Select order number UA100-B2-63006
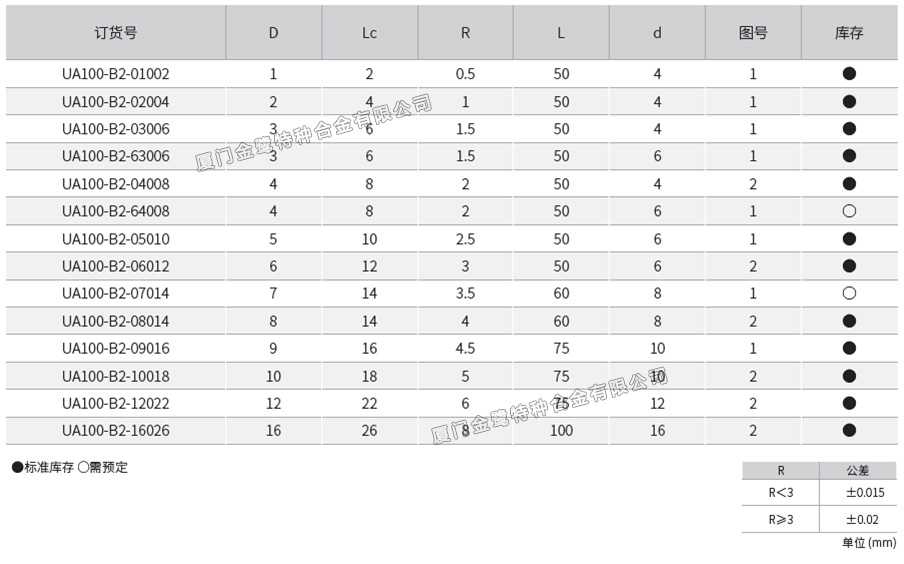Viewport: 904px width, 564px height. click(115, 156)
